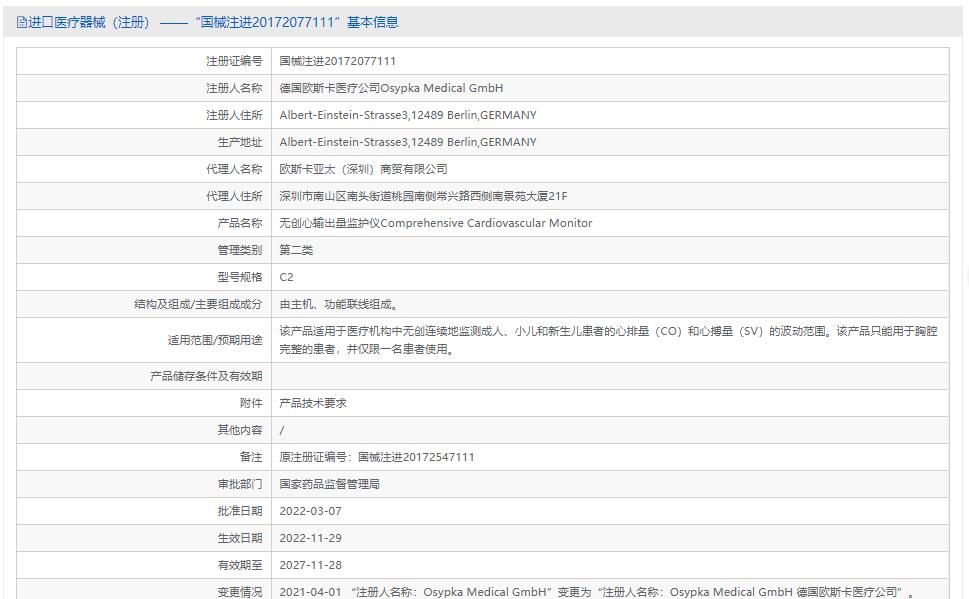Click the 生效日期 label
969x599 pixels.
coord(239,538)
